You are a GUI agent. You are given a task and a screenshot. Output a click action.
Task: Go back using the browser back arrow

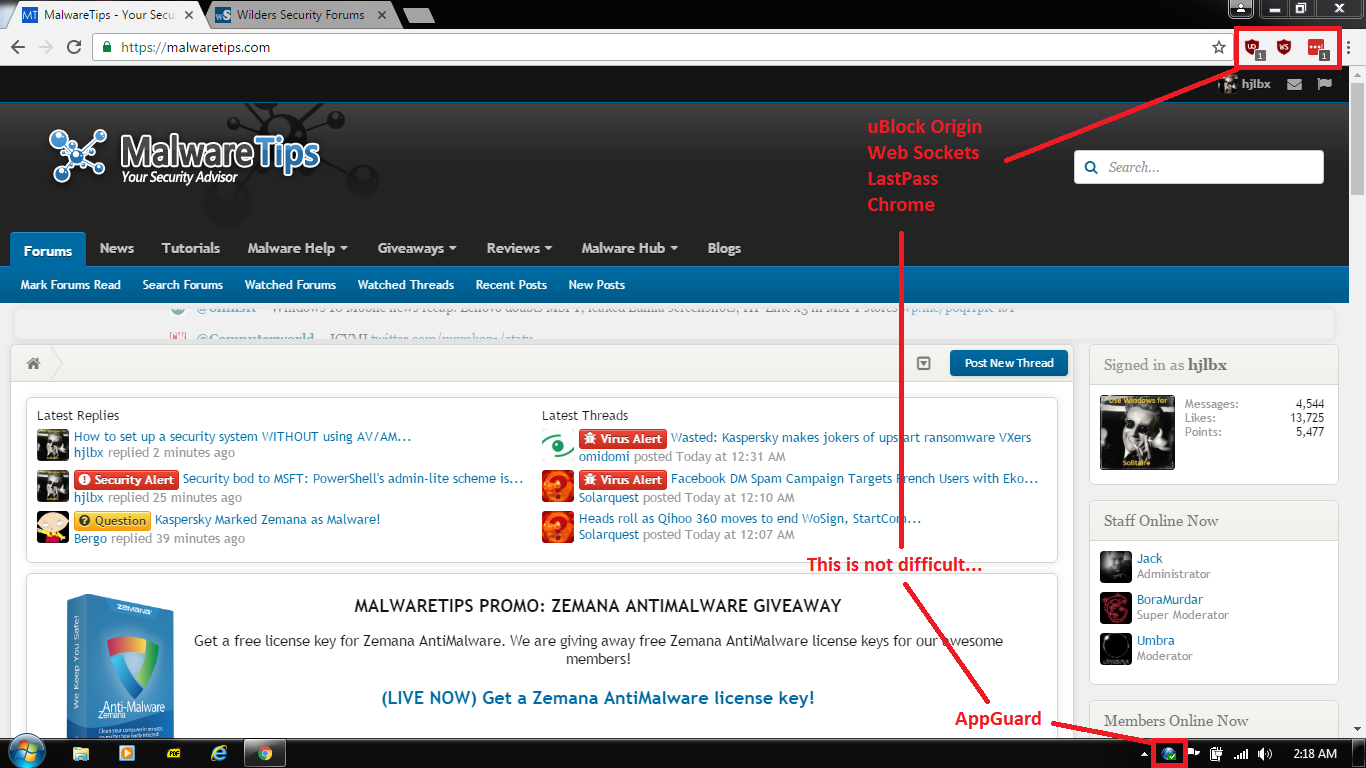pos(18,47)
